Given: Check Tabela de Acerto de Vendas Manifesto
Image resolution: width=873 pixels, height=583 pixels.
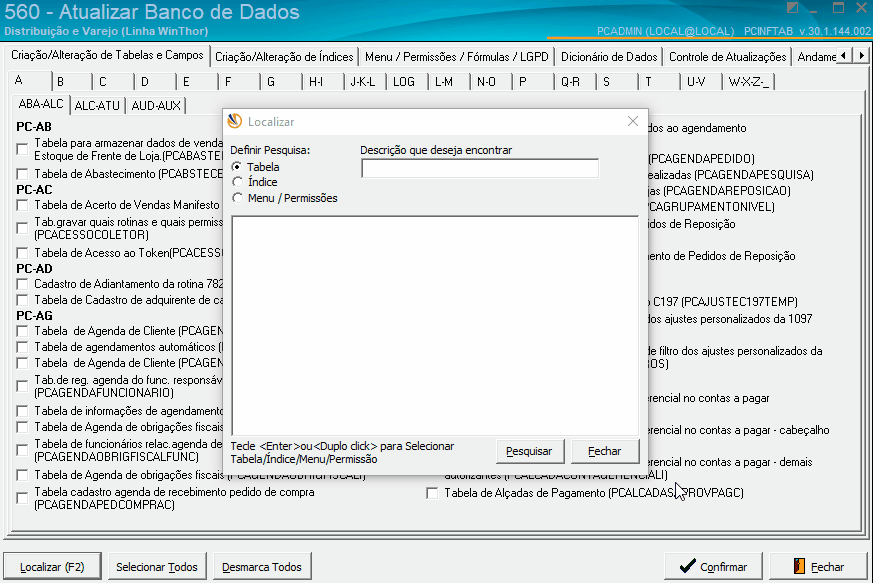Looking at the screenshot, I should [x=22, y=205].
